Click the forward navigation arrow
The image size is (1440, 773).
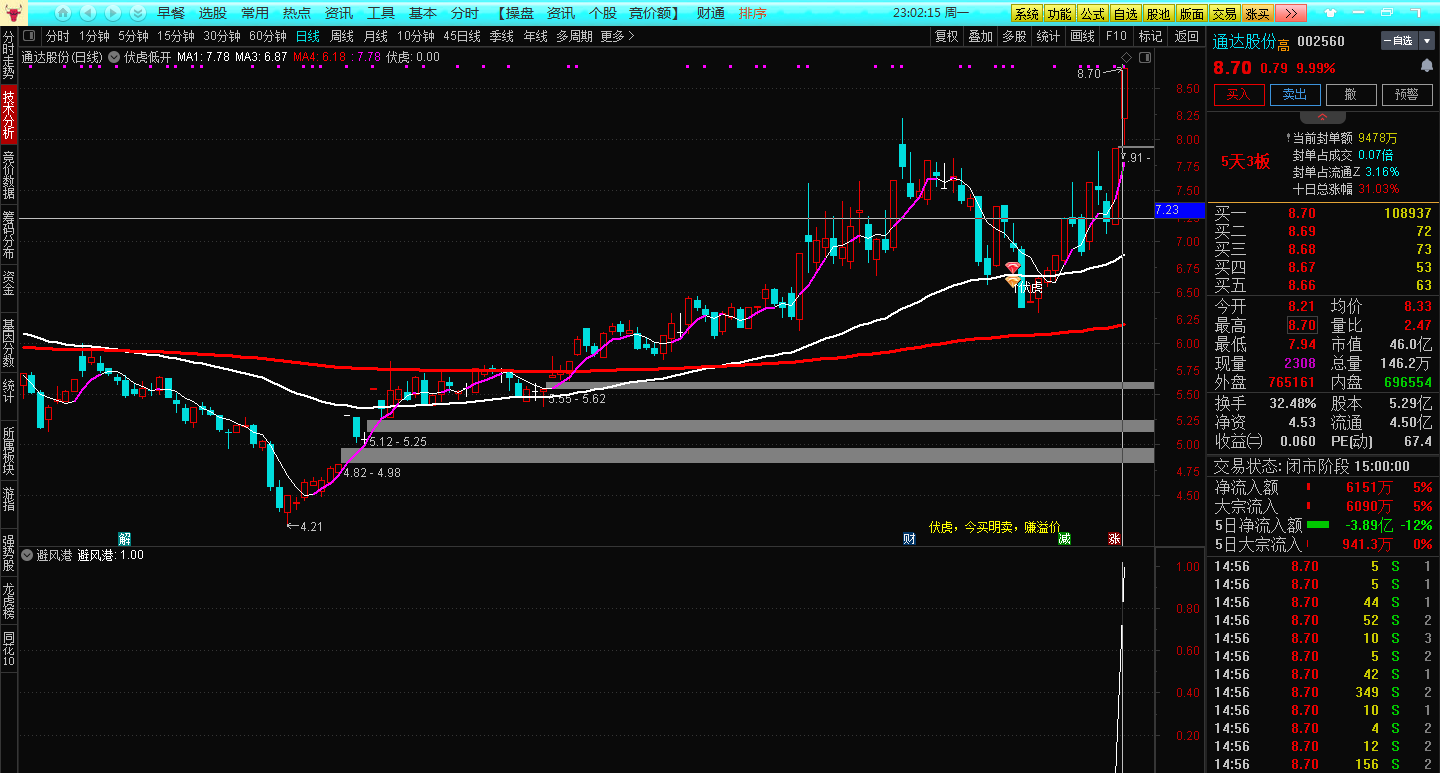[113, 13]
